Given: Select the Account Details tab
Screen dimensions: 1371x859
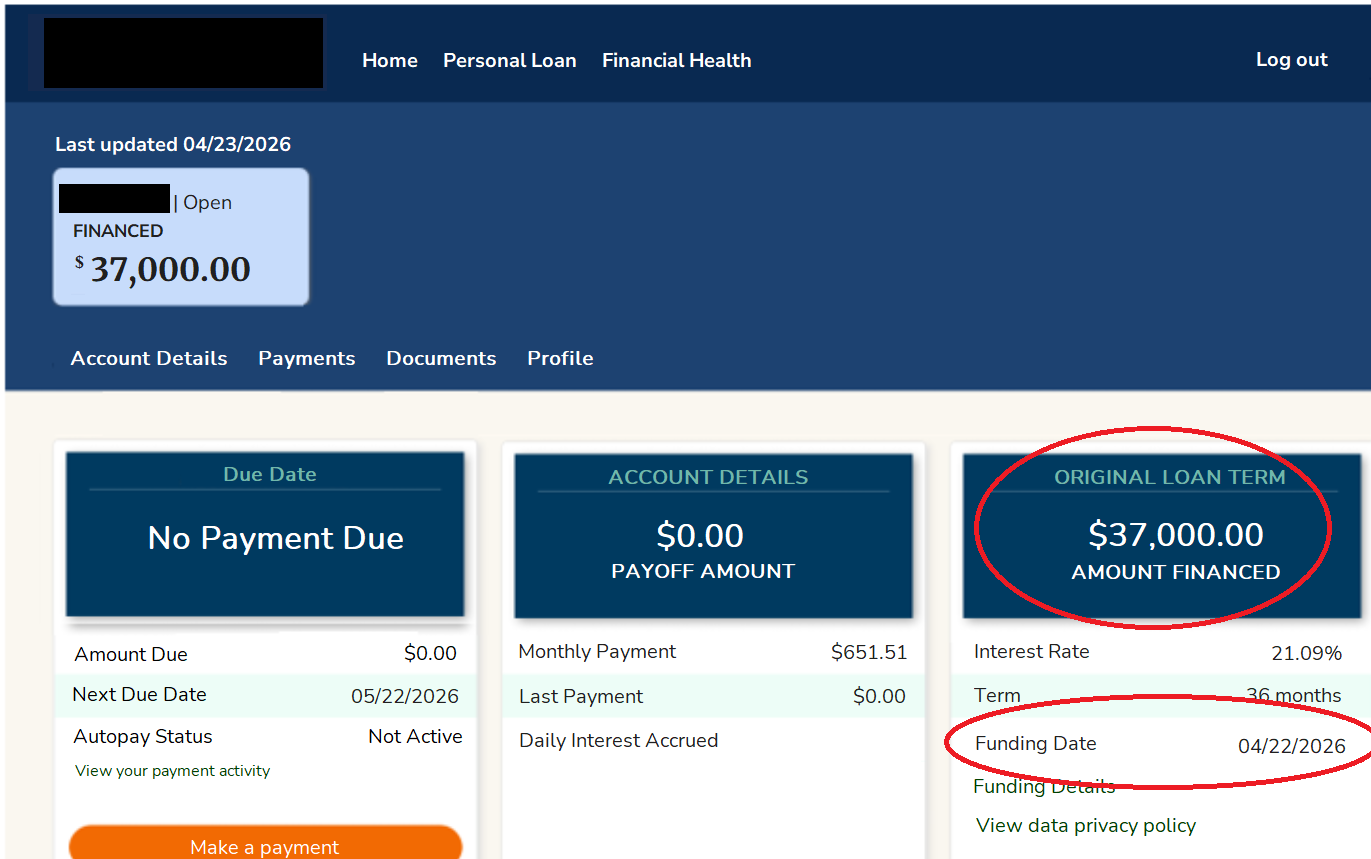Looking at the screenshot, I should [x=149, y=358].
